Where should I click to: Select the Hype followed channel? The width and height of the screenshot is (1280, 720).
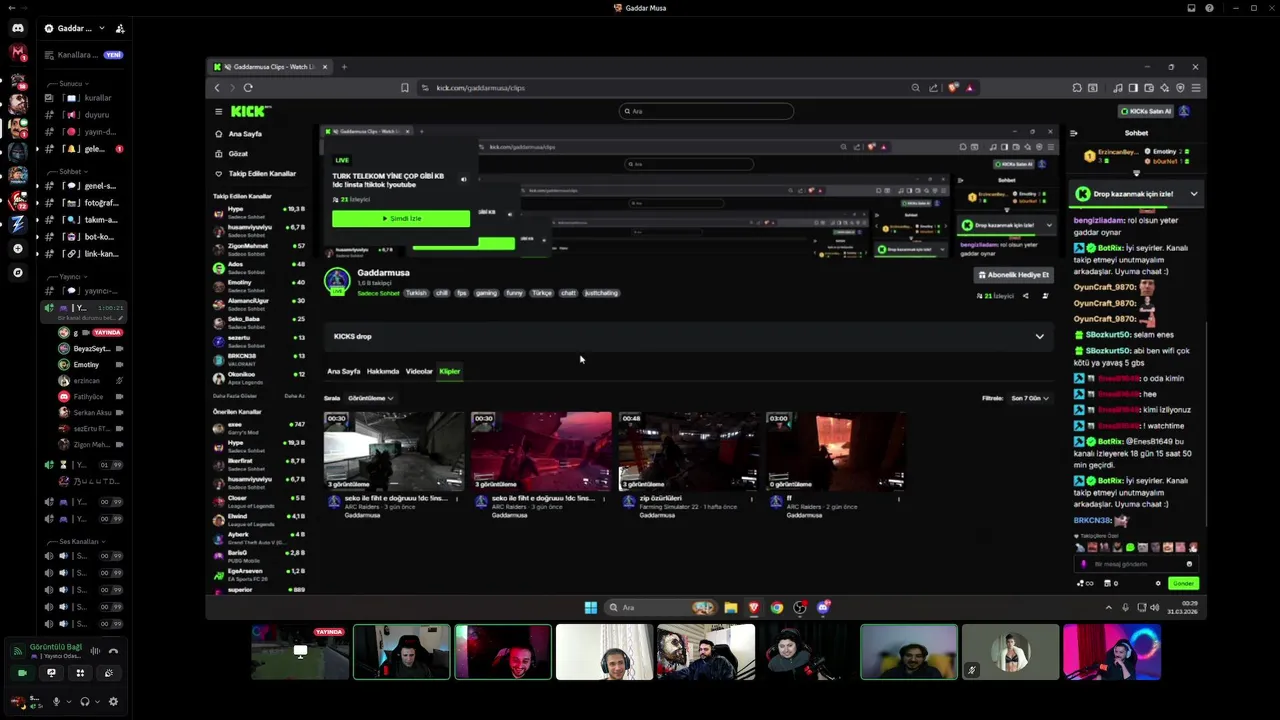point(260,211)
